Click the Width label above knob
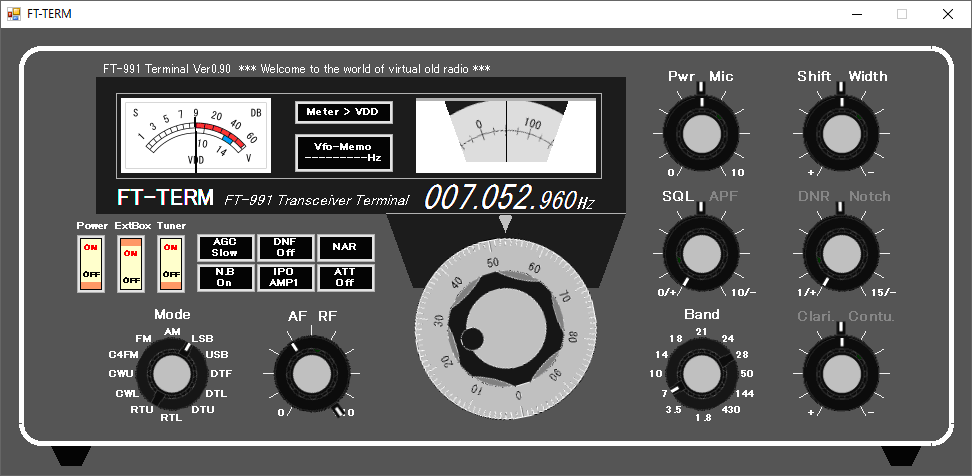 [x=868, y=76]
